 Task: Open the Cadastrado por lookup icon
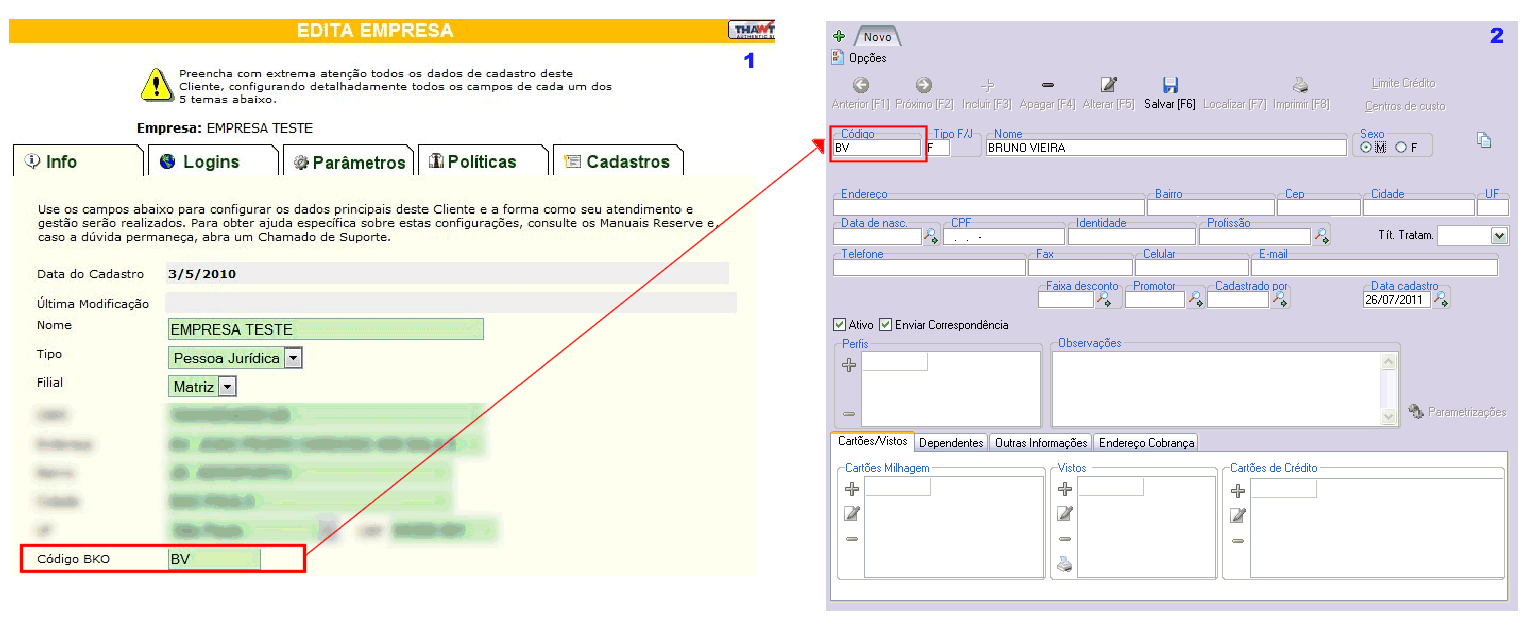pyautogui.click(x=1279, y=299)
